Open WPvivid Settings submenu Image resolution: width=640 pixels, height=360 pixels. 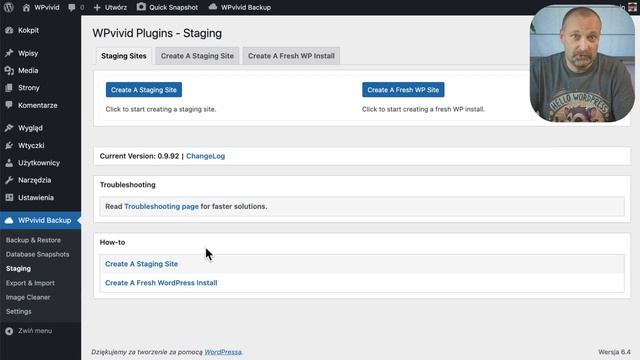[x=19, y=311]
